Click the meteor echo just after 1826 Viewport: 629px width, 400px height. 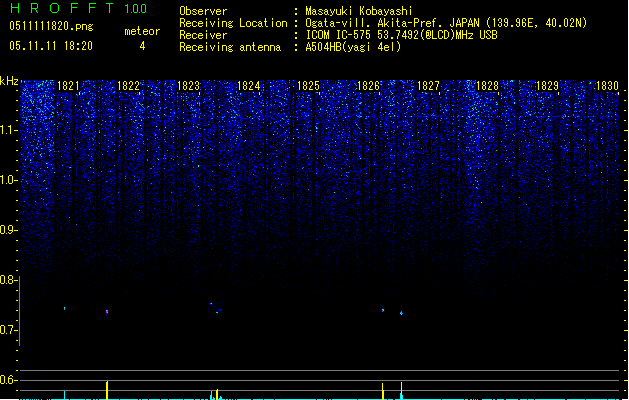click(x=383, y=310)
